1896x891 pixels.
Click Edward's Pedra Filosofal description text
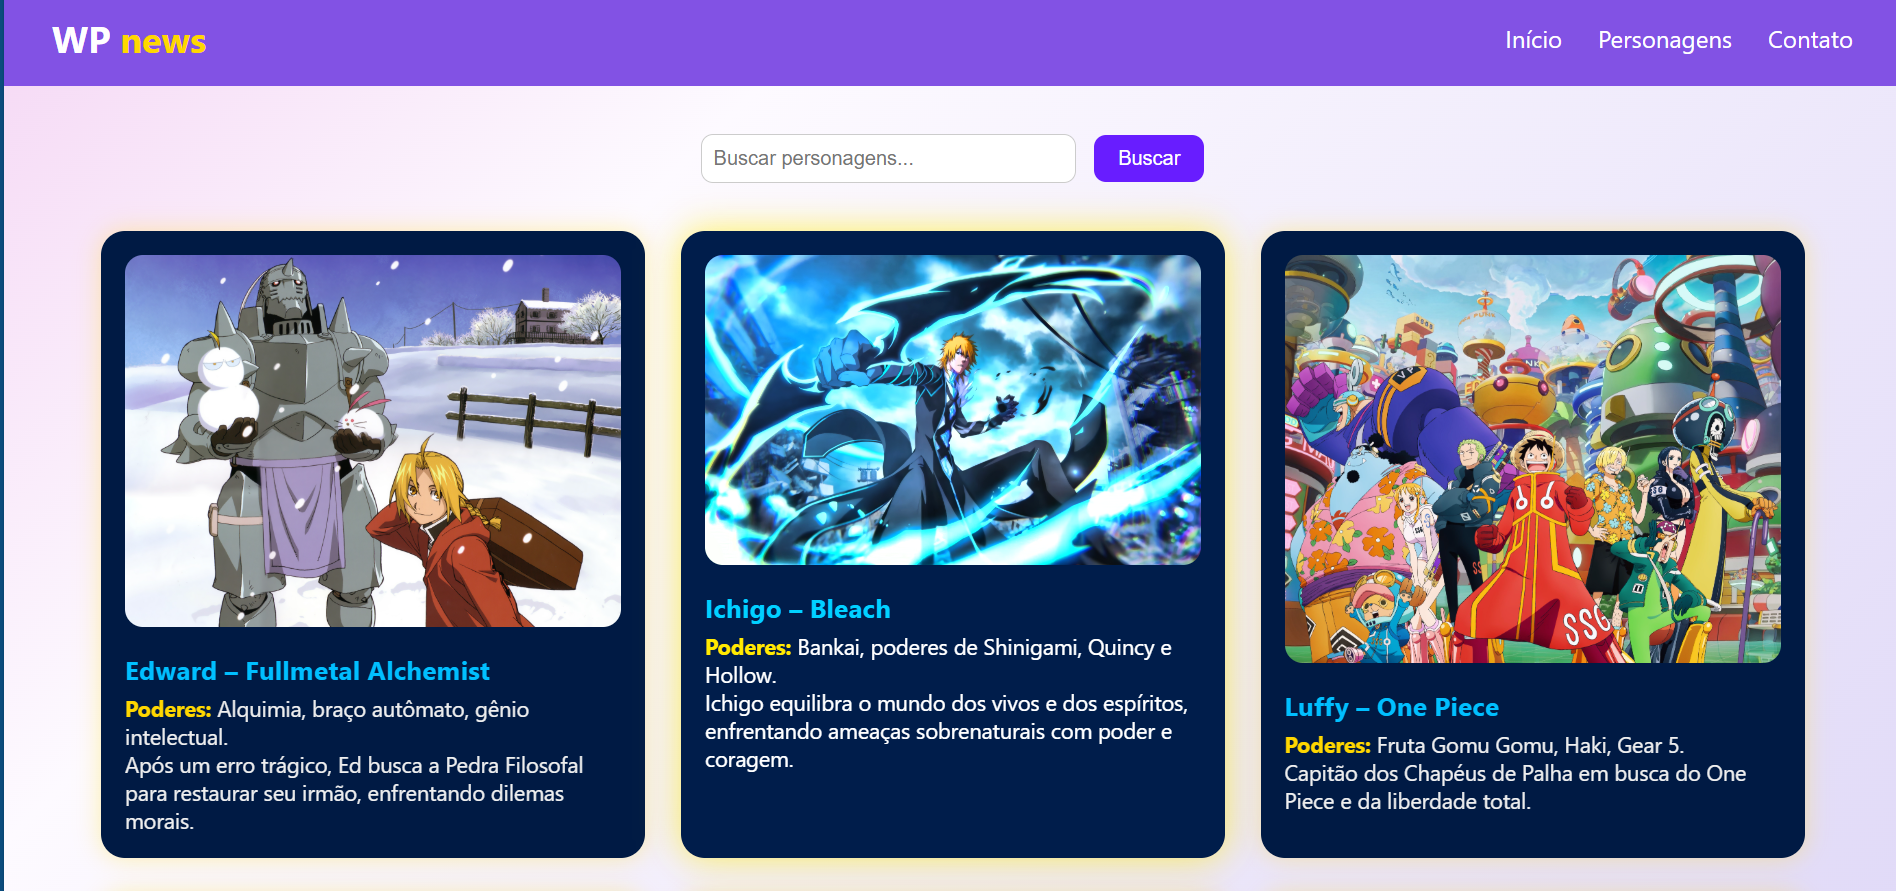pyautogui.click(x=354, y=793)
